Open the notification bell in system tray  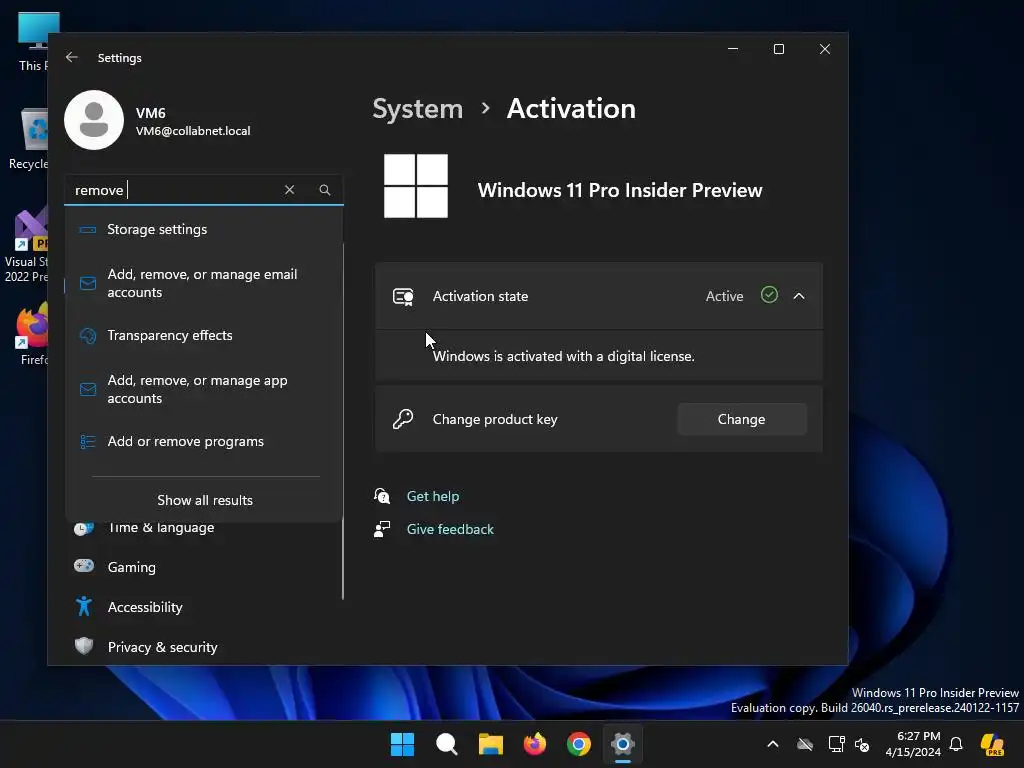(956, 744)
